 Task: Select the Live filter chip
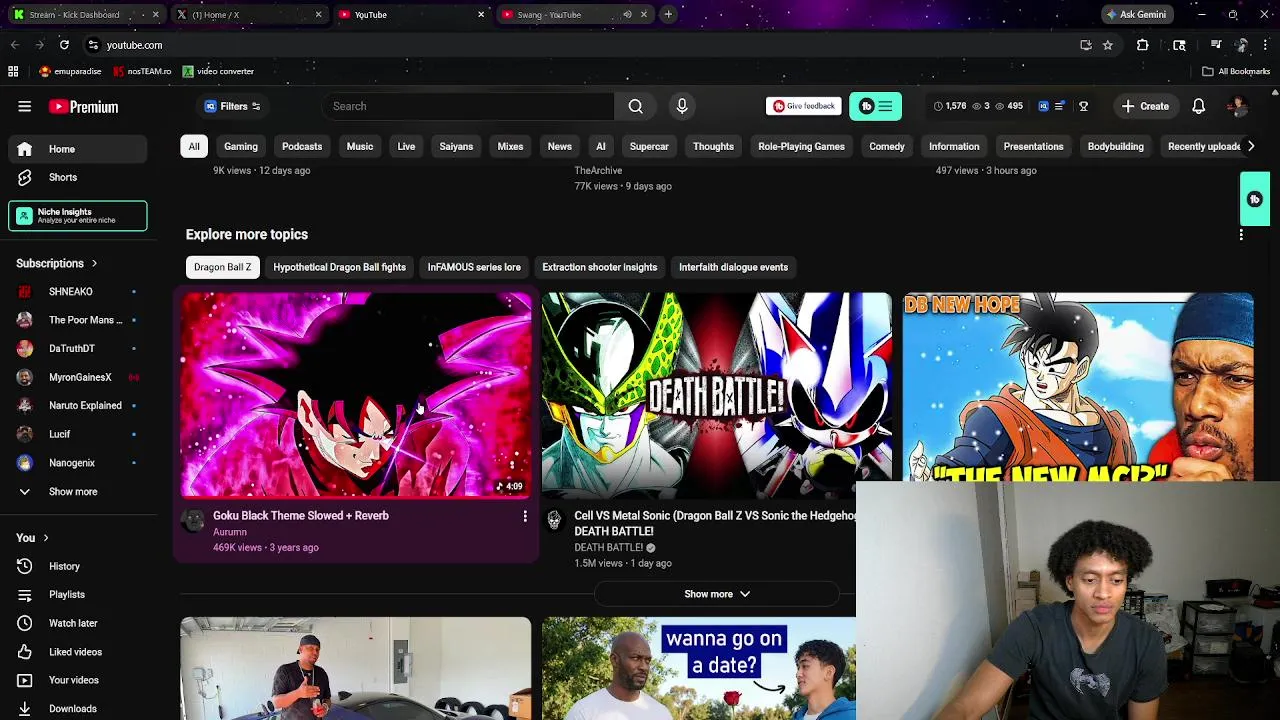tap(406, 146)
